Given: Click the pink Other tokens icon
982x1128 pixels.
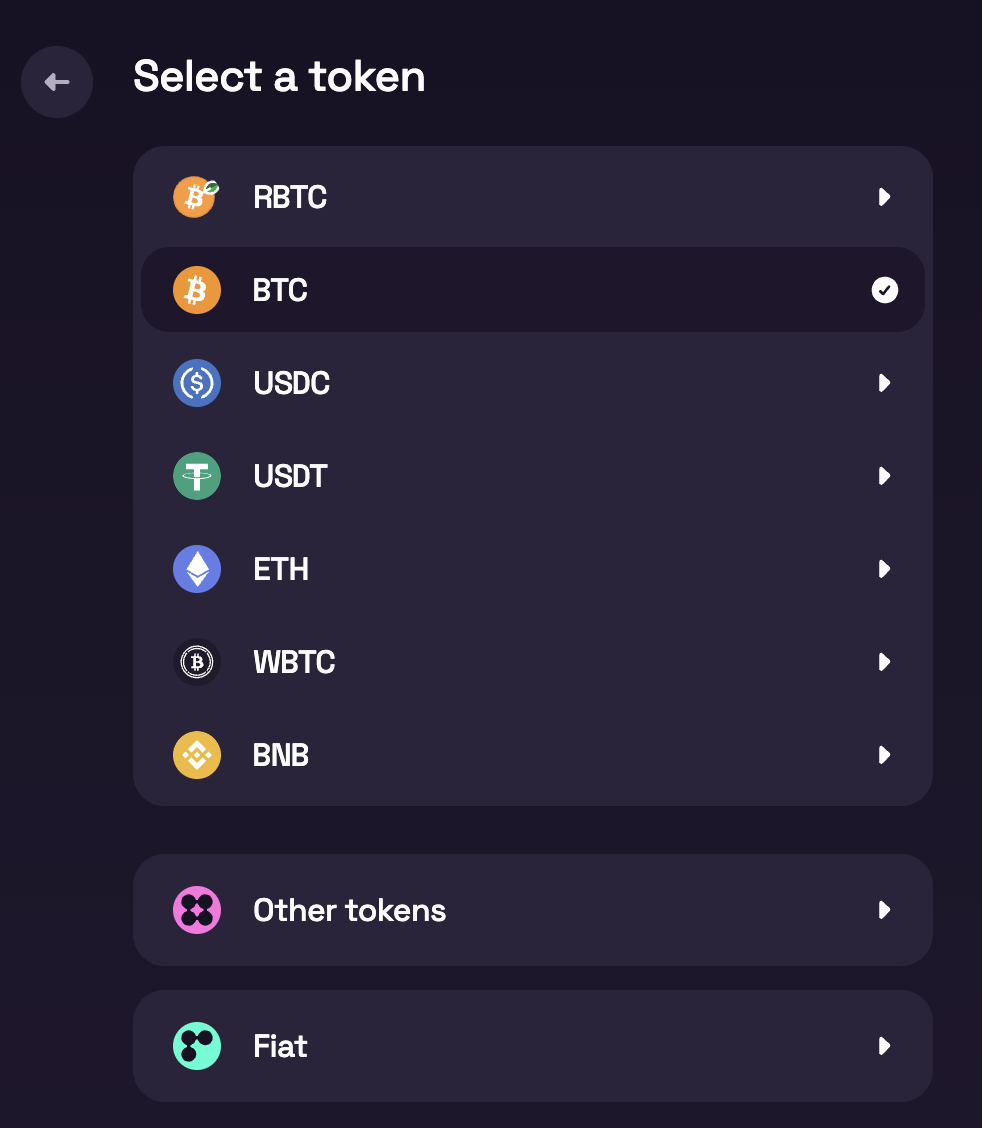Looking at the screenshot, I should [x=197, y=910].
